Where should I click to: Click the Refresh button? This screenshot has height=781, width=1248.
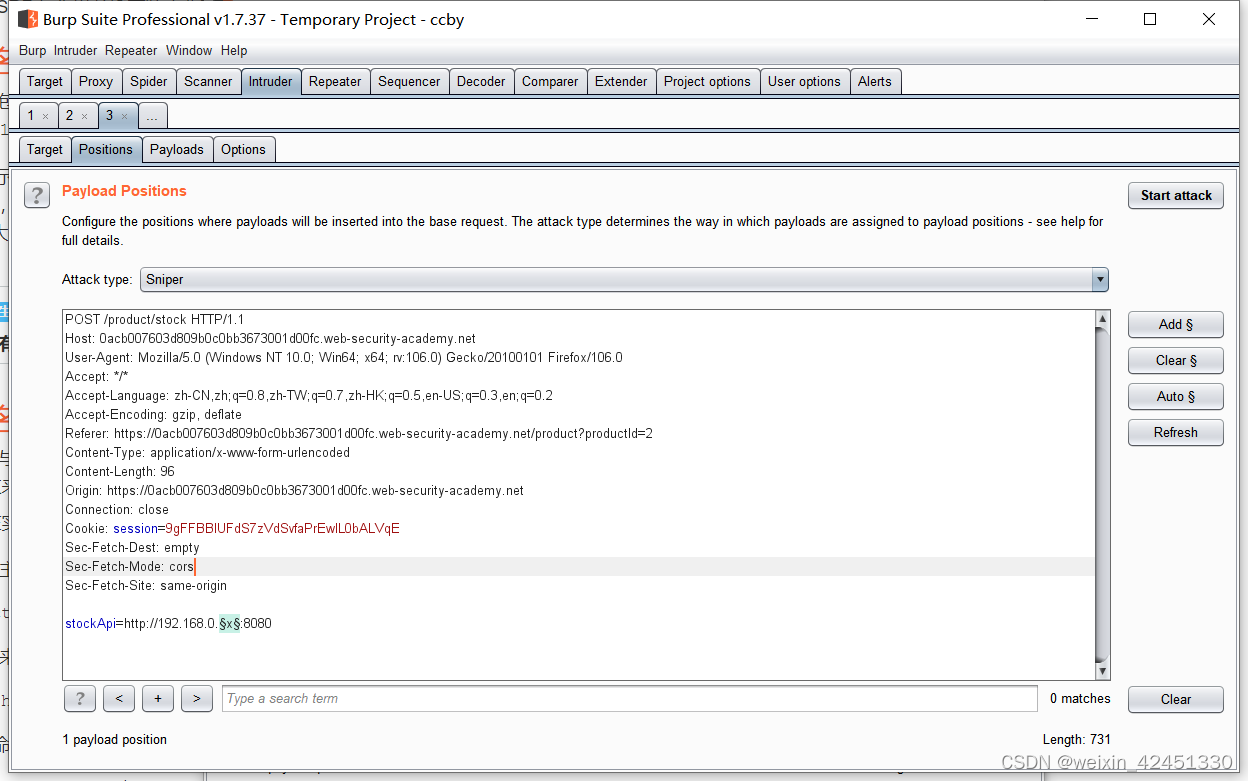[x=1176, y=432]
